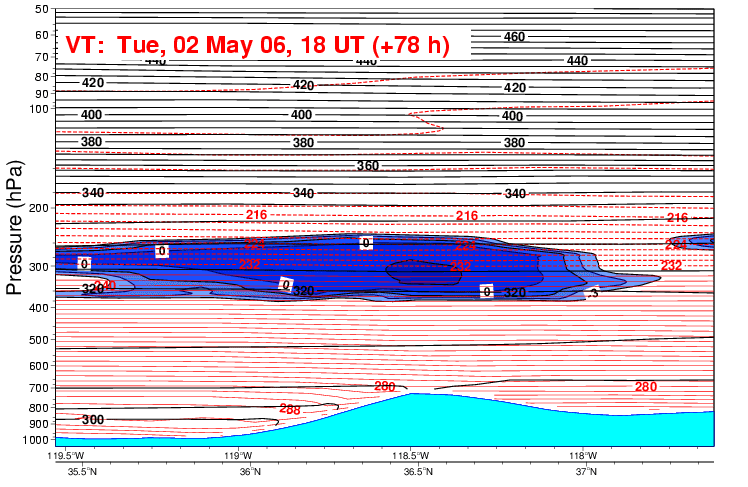Click the 50 hPa pressure tick label
Screen dimensions: 748x487
41,9
